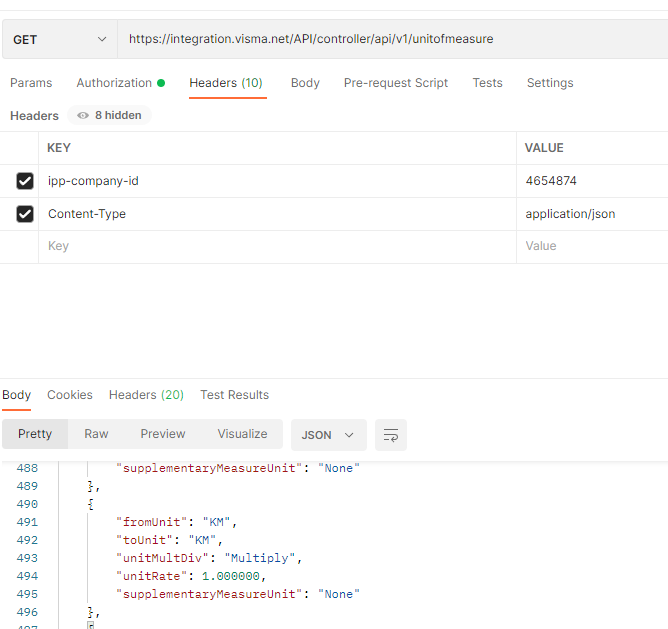Switch to the Params tab
This screenshot has width=668, height=629.
pyautogui.click(x=31, y=83)
